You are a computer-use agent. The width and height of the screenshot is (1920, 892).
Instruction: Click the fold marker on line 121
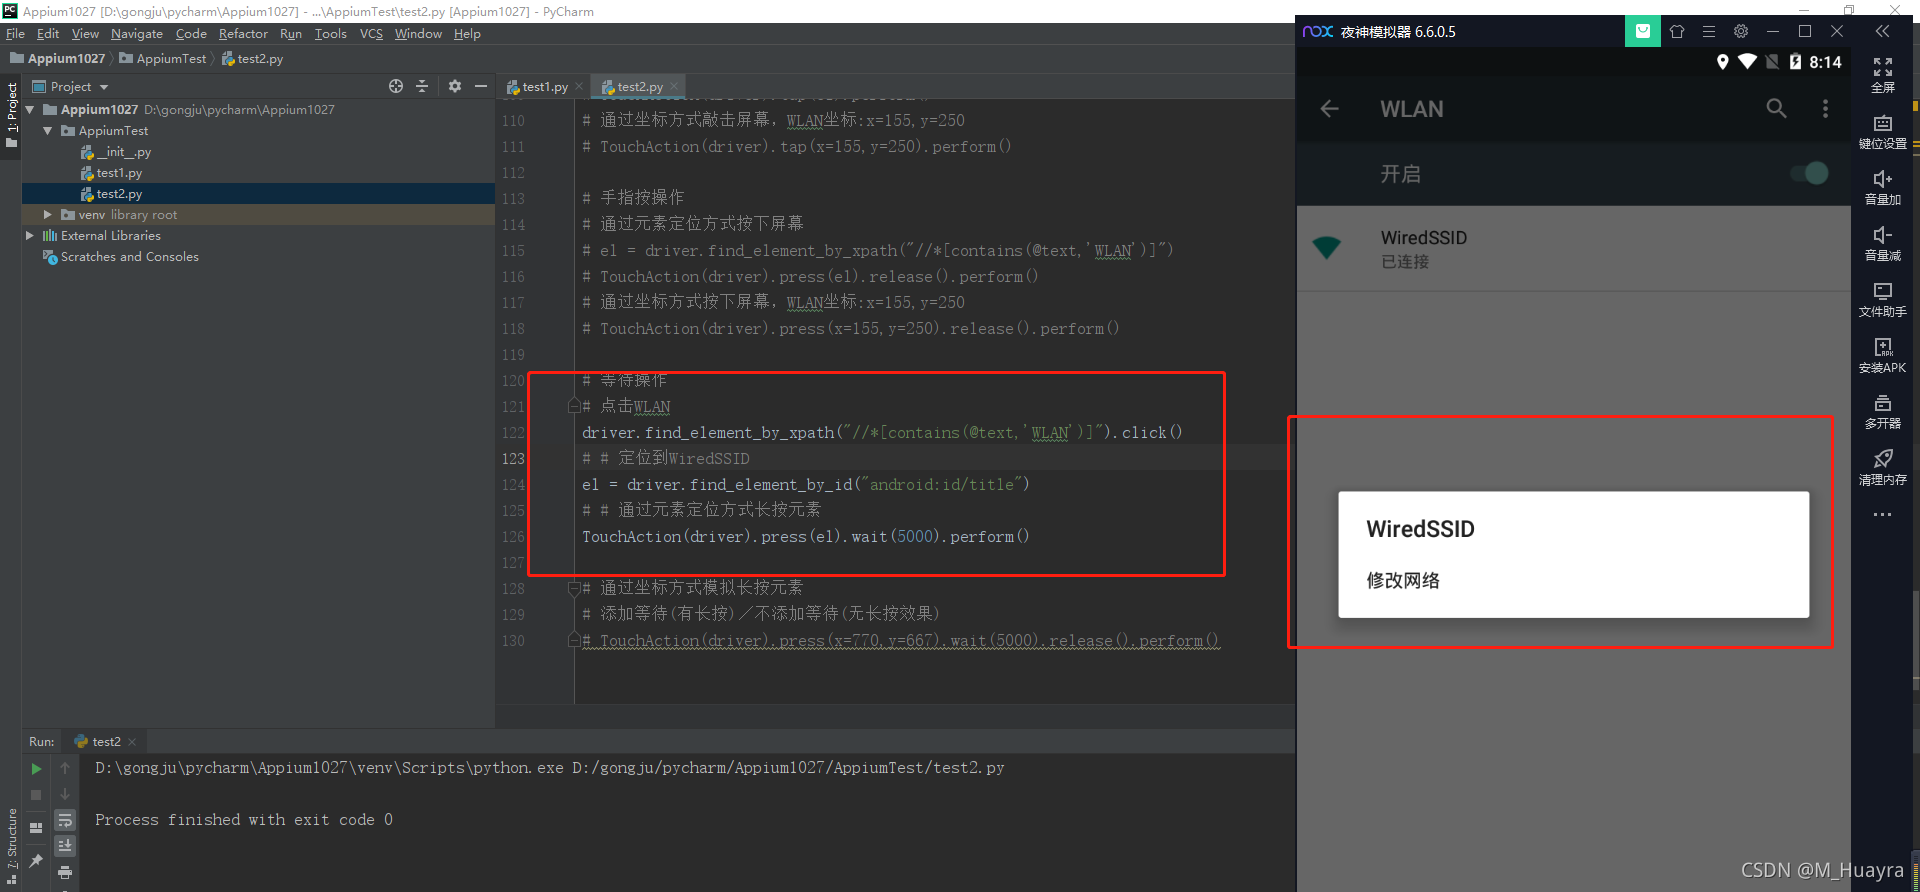574,406
